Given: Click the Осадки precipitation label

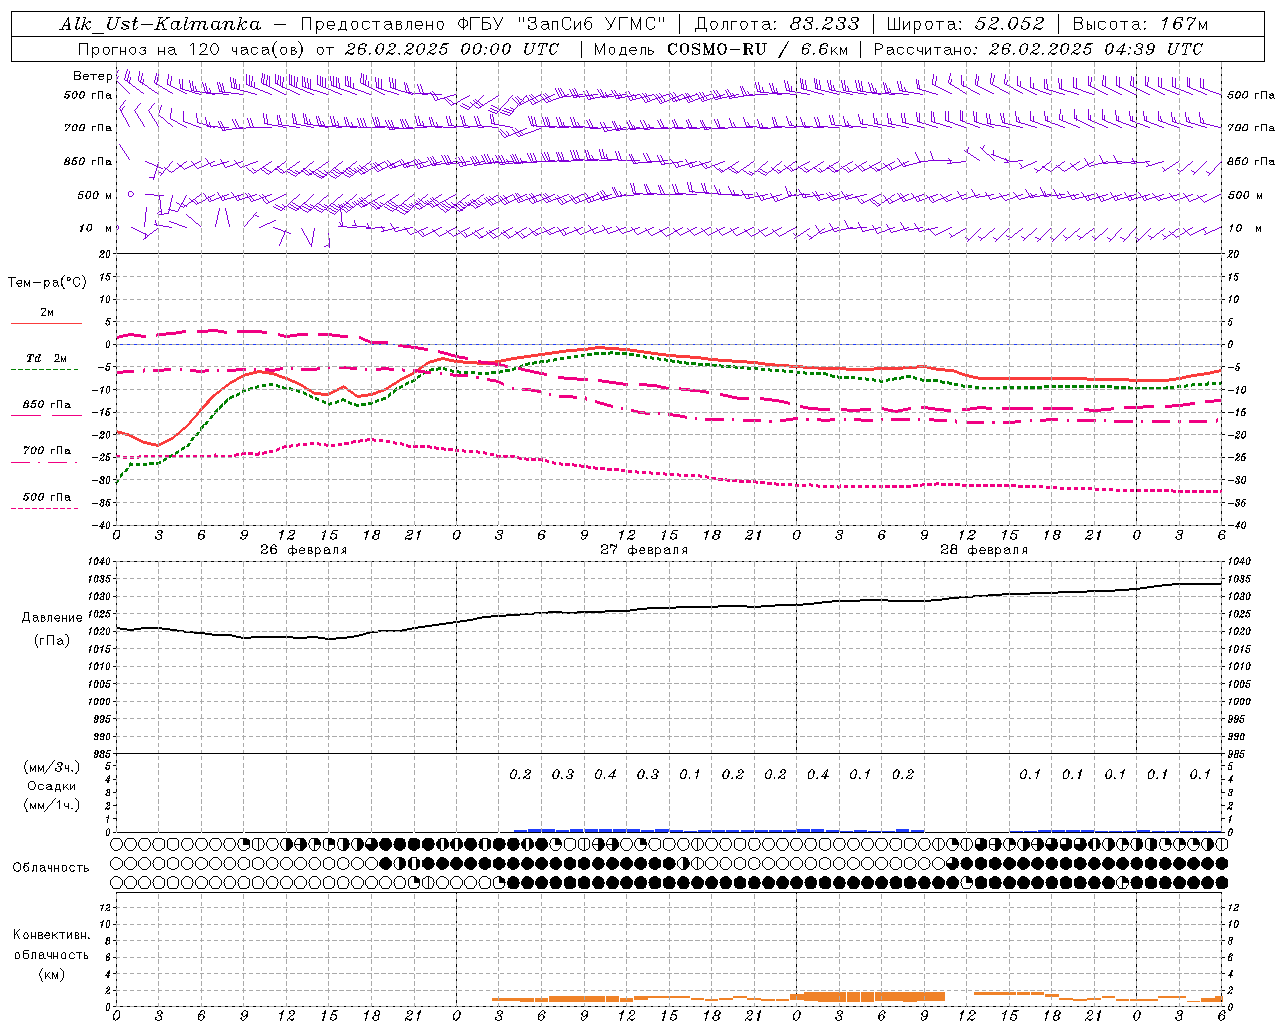Looking at the screenshot, I should 52,786.
